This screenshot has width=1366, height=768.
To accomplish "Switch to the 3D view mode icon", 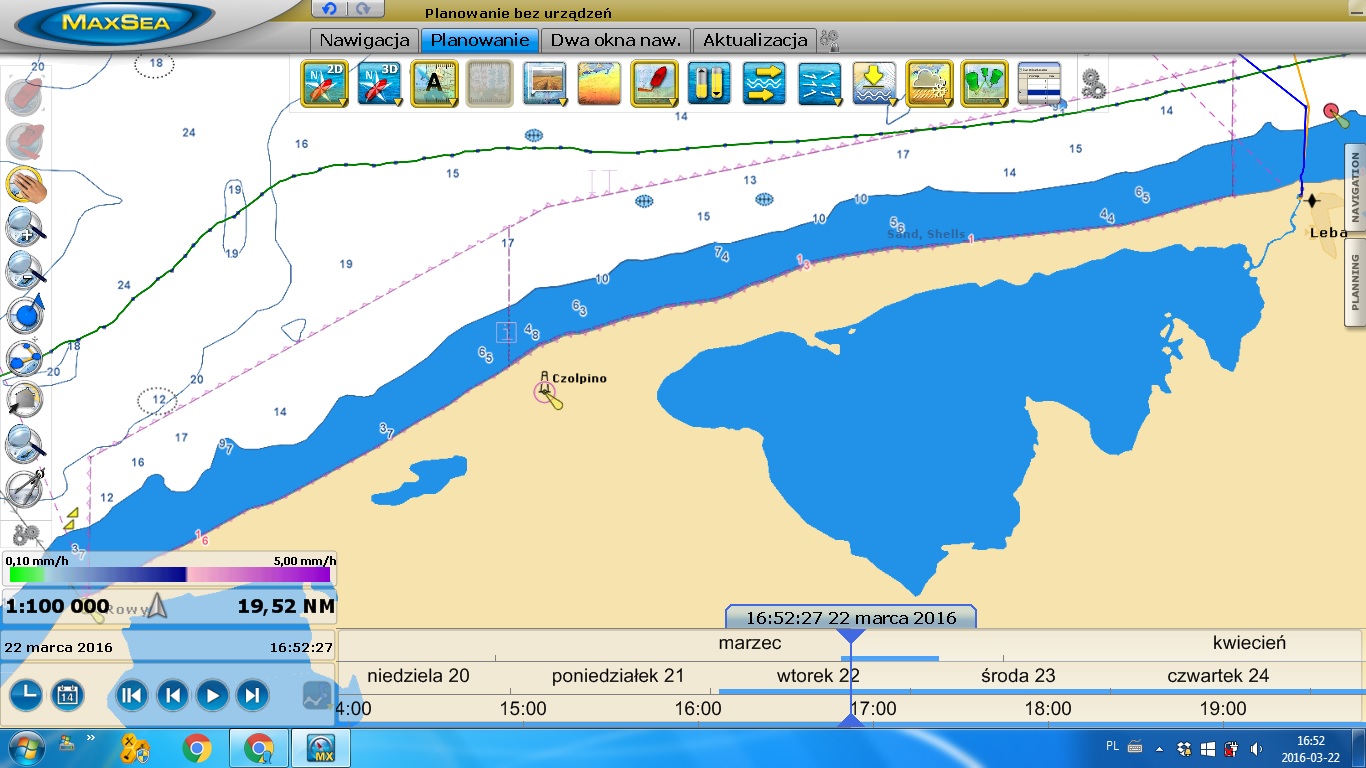I will (x=378, y=83).
